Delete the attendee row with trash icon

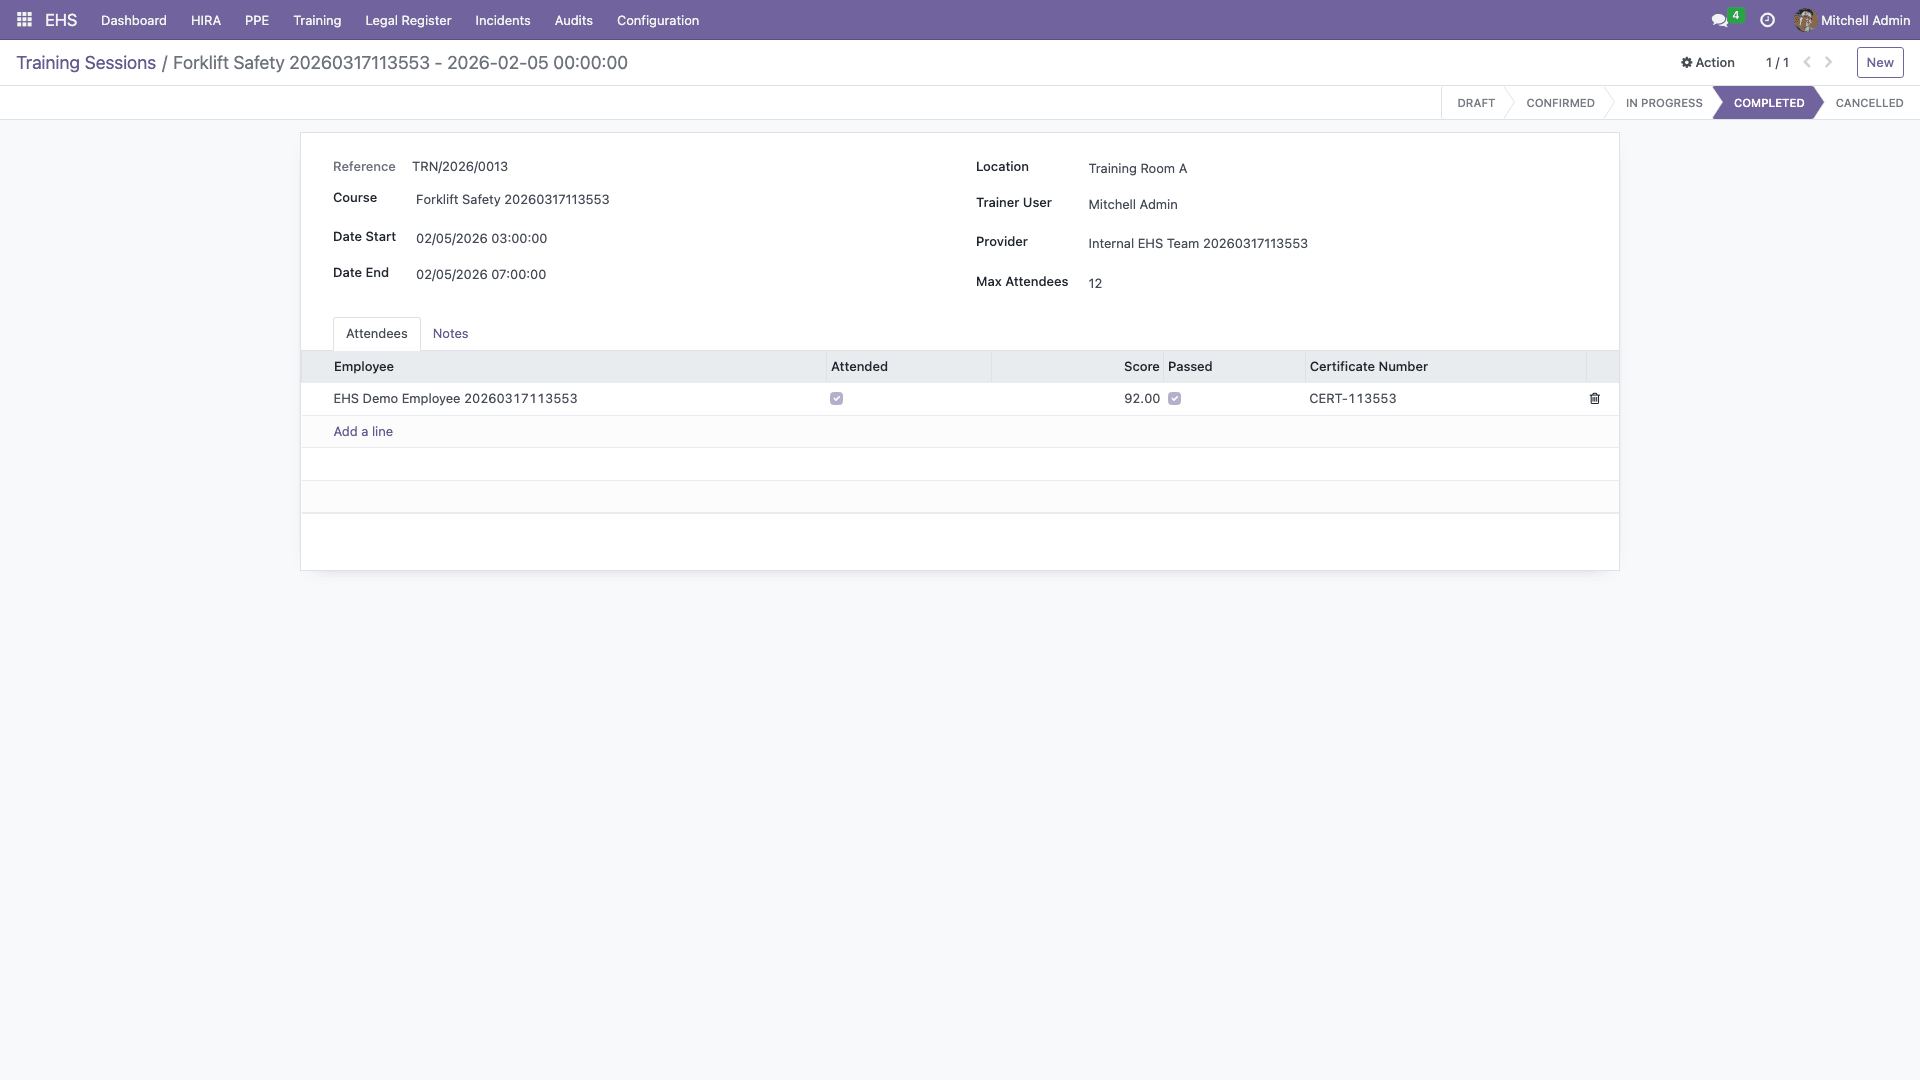[x=1595, y=399]
